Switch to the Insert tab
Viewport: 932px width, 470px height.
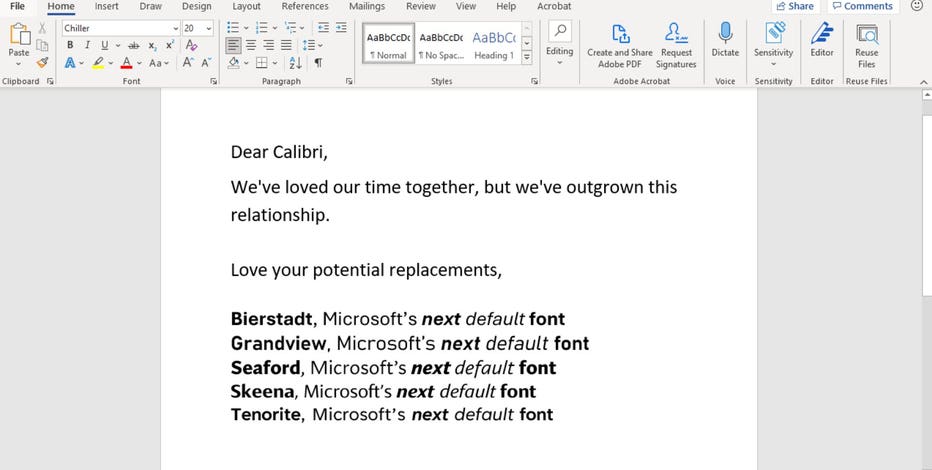(x=106, y=6)
